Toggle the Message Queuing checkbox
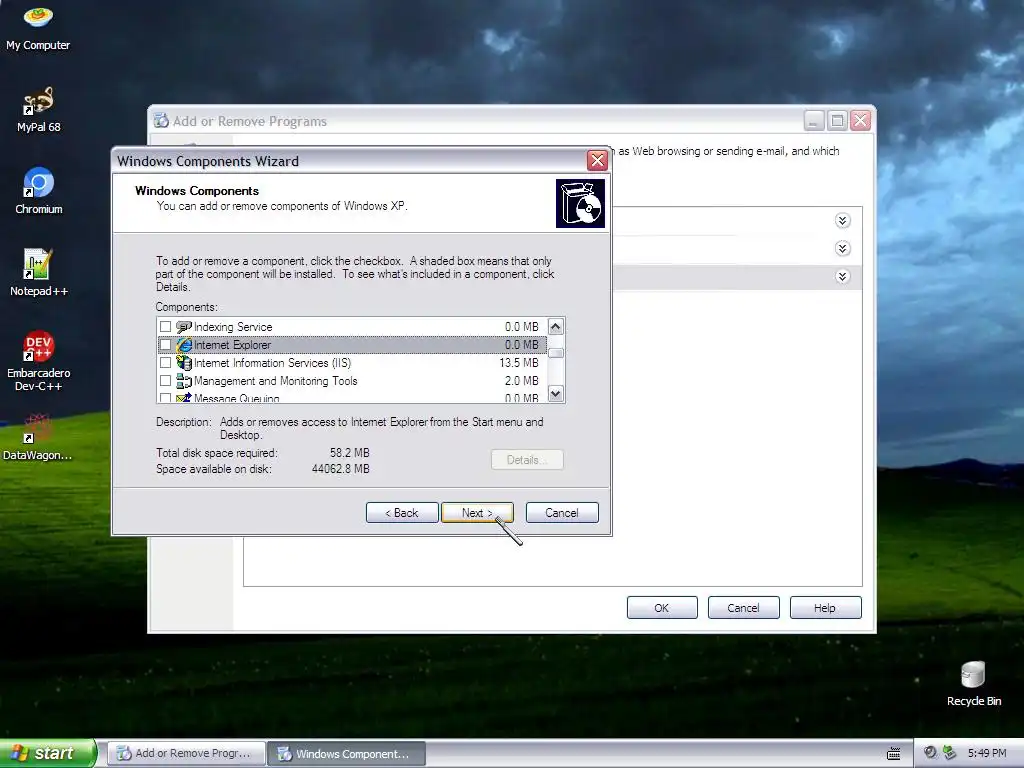 point(165,398)
